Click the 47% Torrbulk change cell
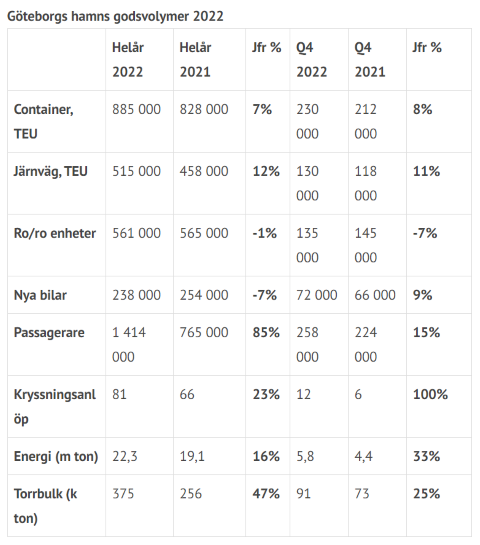The width and height of the screenshot is (480, 545). click(266, 494)
